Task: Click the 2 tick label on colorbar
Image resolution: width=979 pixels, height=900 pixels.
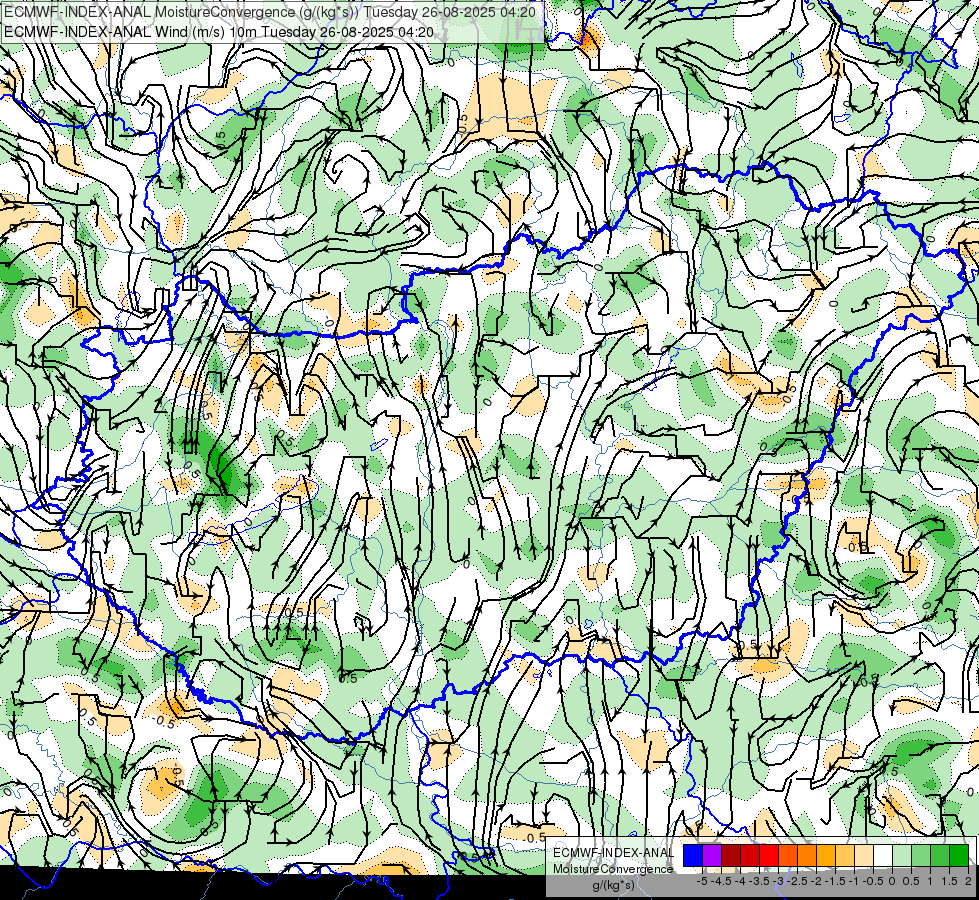Action: [x=968, y=881]
